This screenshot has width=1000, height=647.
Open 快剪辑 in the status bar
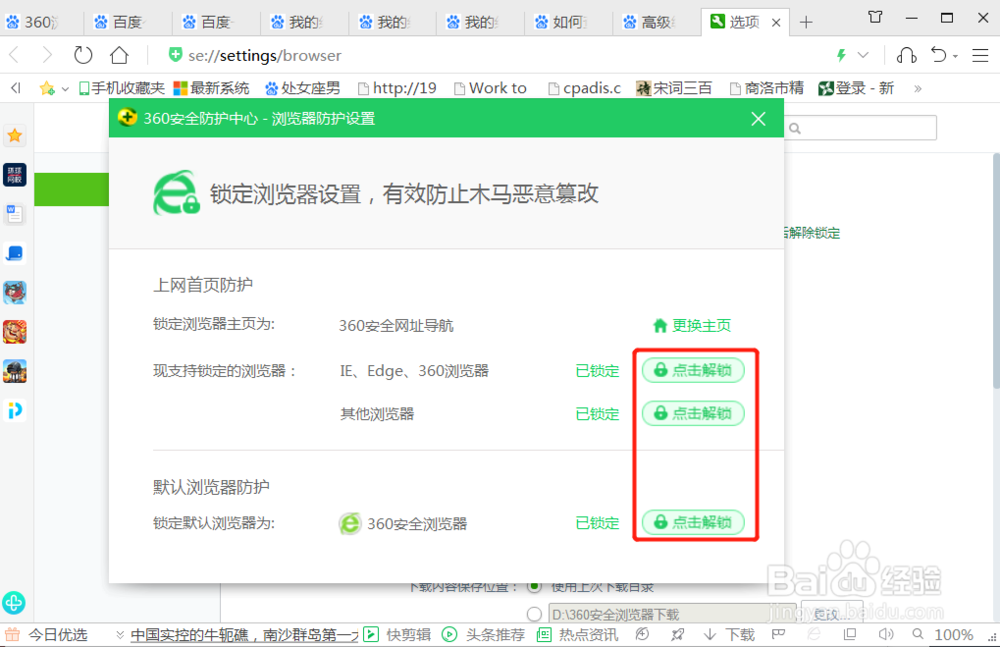click(397, 635)
